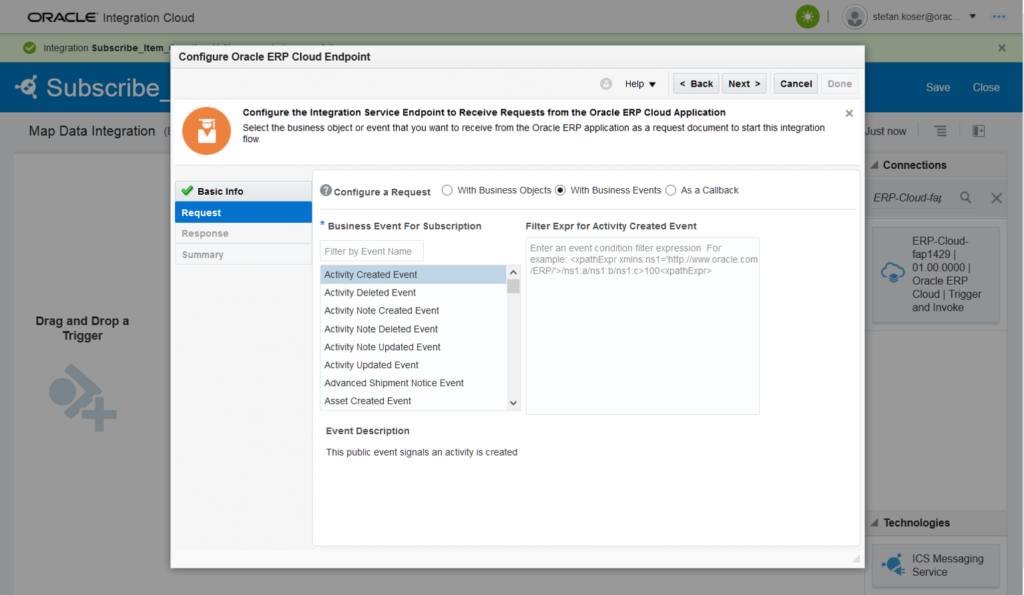Viewport: 1024px width, 595px height.
Task: Cancel the endpoint configuration
Action: coord(795,84)
